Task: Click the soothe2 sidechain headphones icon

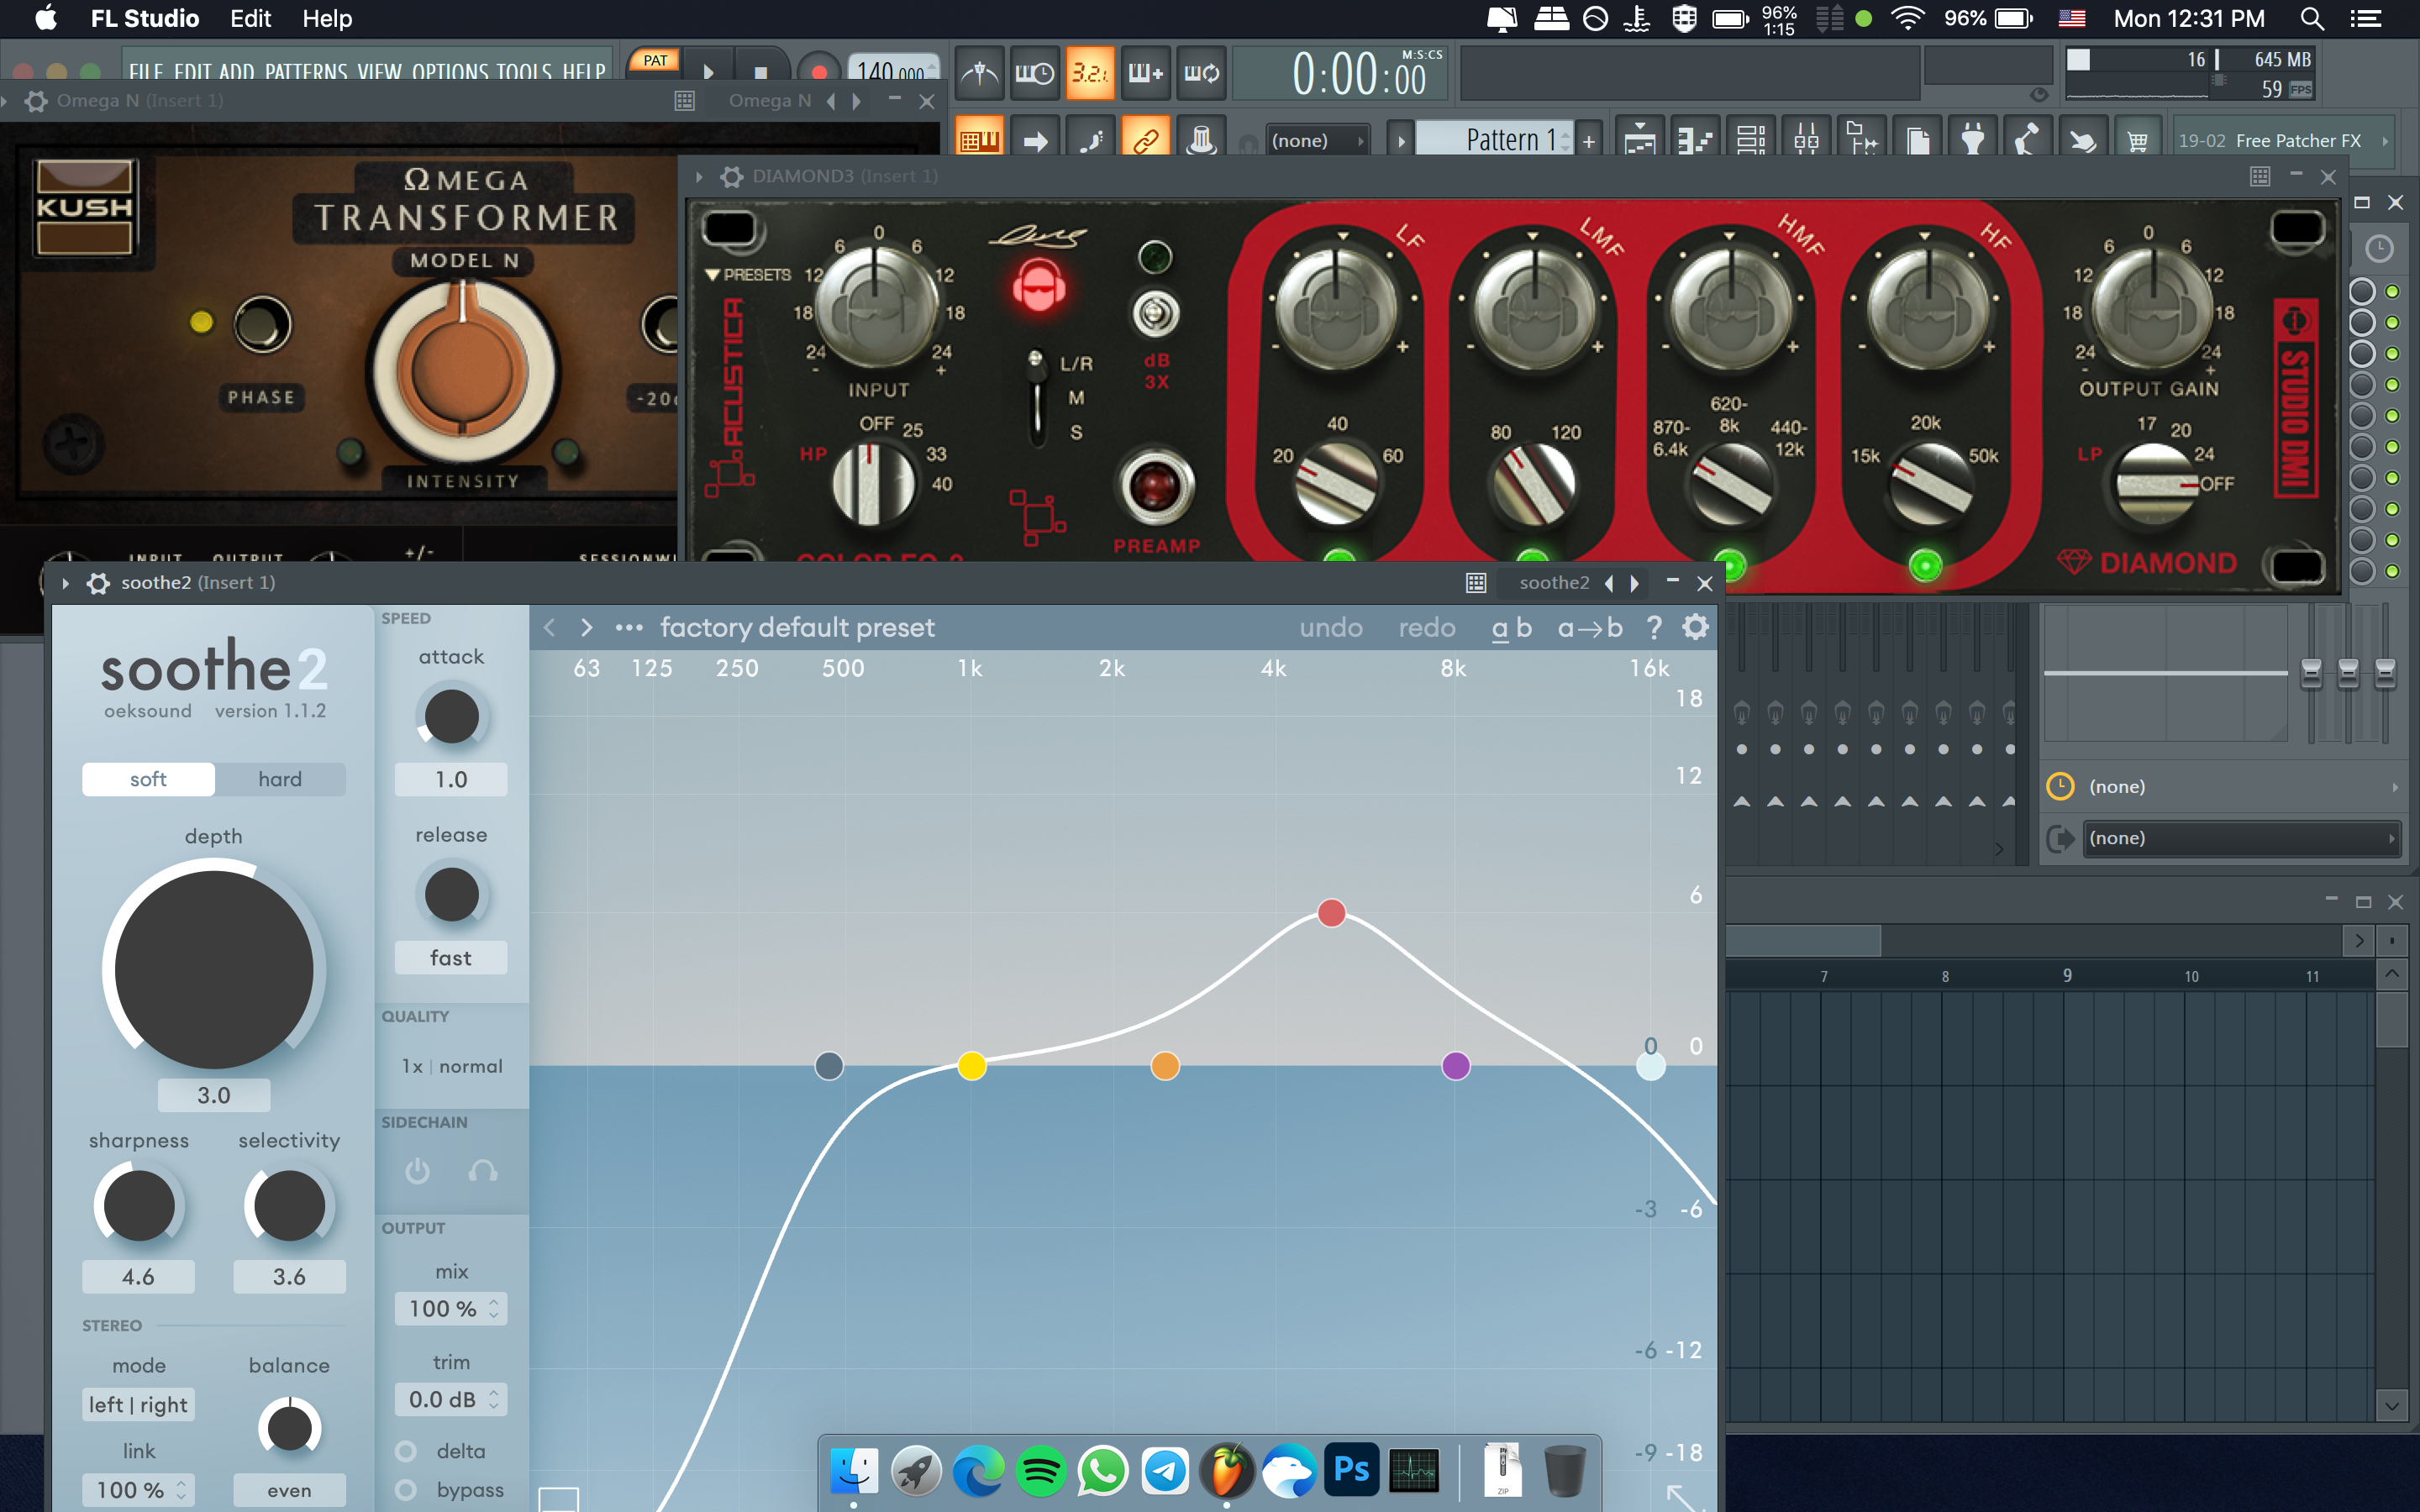Action: tap(483, 1170)
